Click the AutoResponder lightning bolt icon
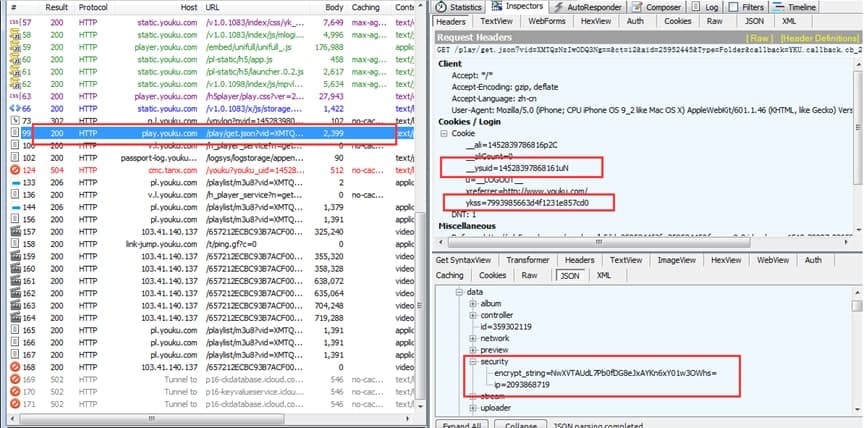 tap(557, 6)
